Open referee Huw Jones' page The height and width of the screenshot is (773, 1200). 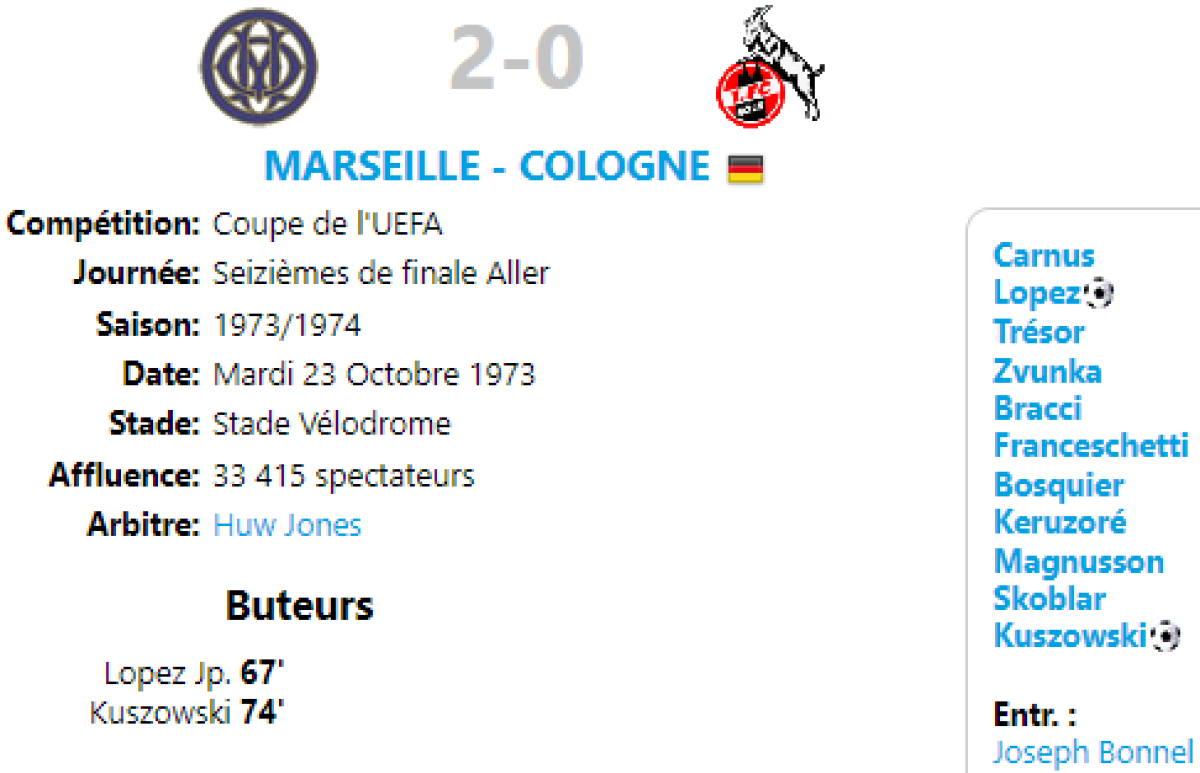coord(287,525)
